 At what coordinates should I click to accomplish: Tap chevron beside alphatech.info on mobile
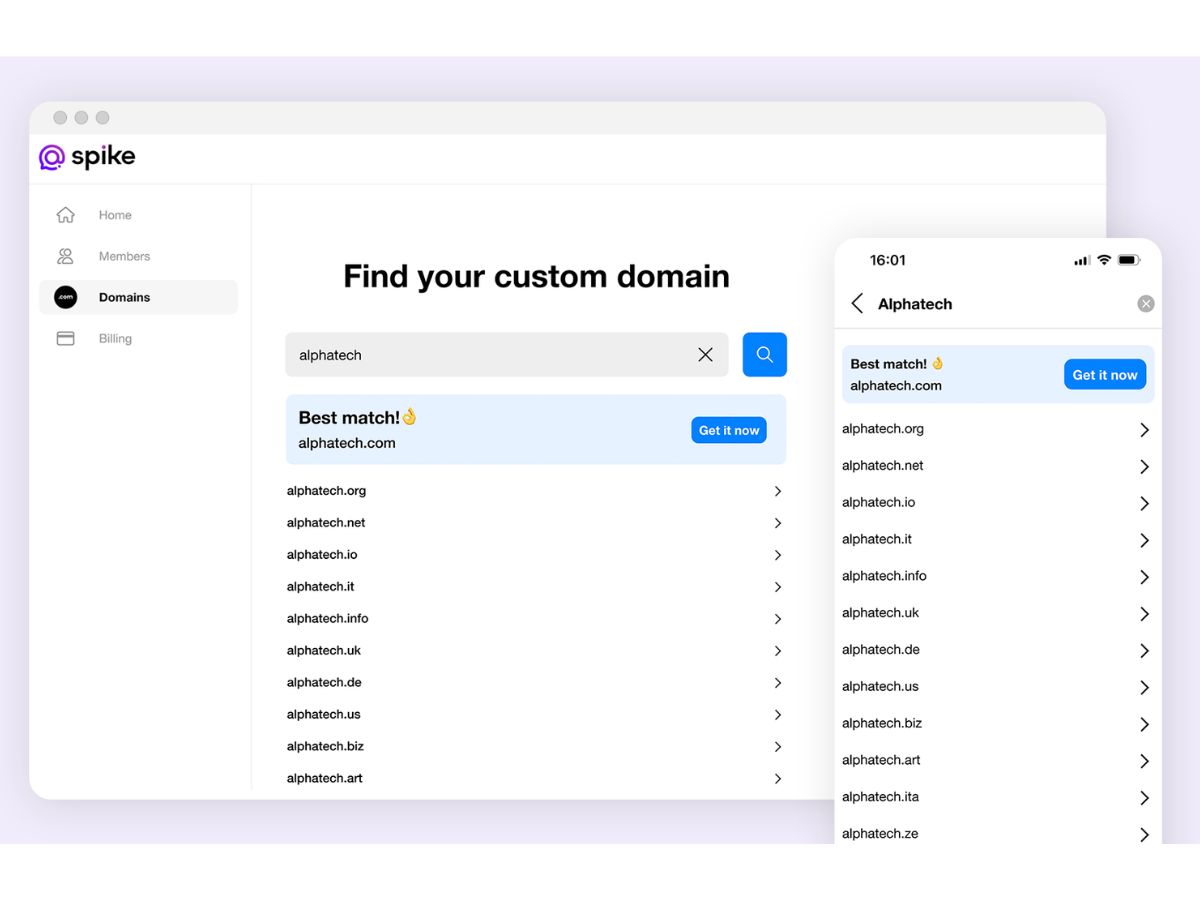pyautogui.click(x=1145, y=577)
